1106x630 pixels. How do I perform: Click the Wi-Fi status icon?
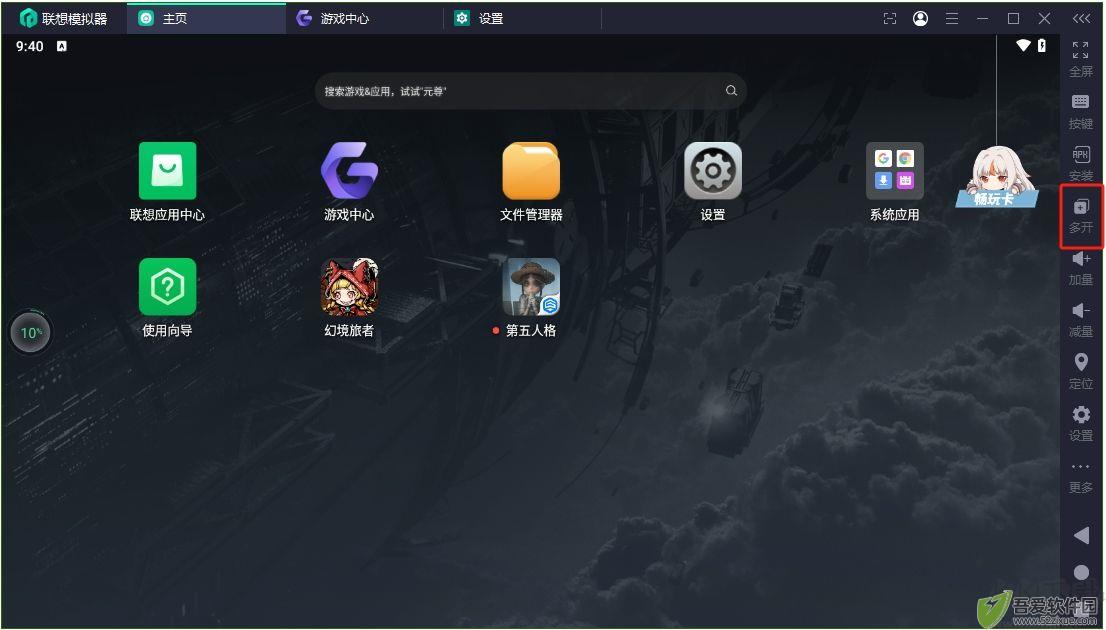pos(1023,46)
